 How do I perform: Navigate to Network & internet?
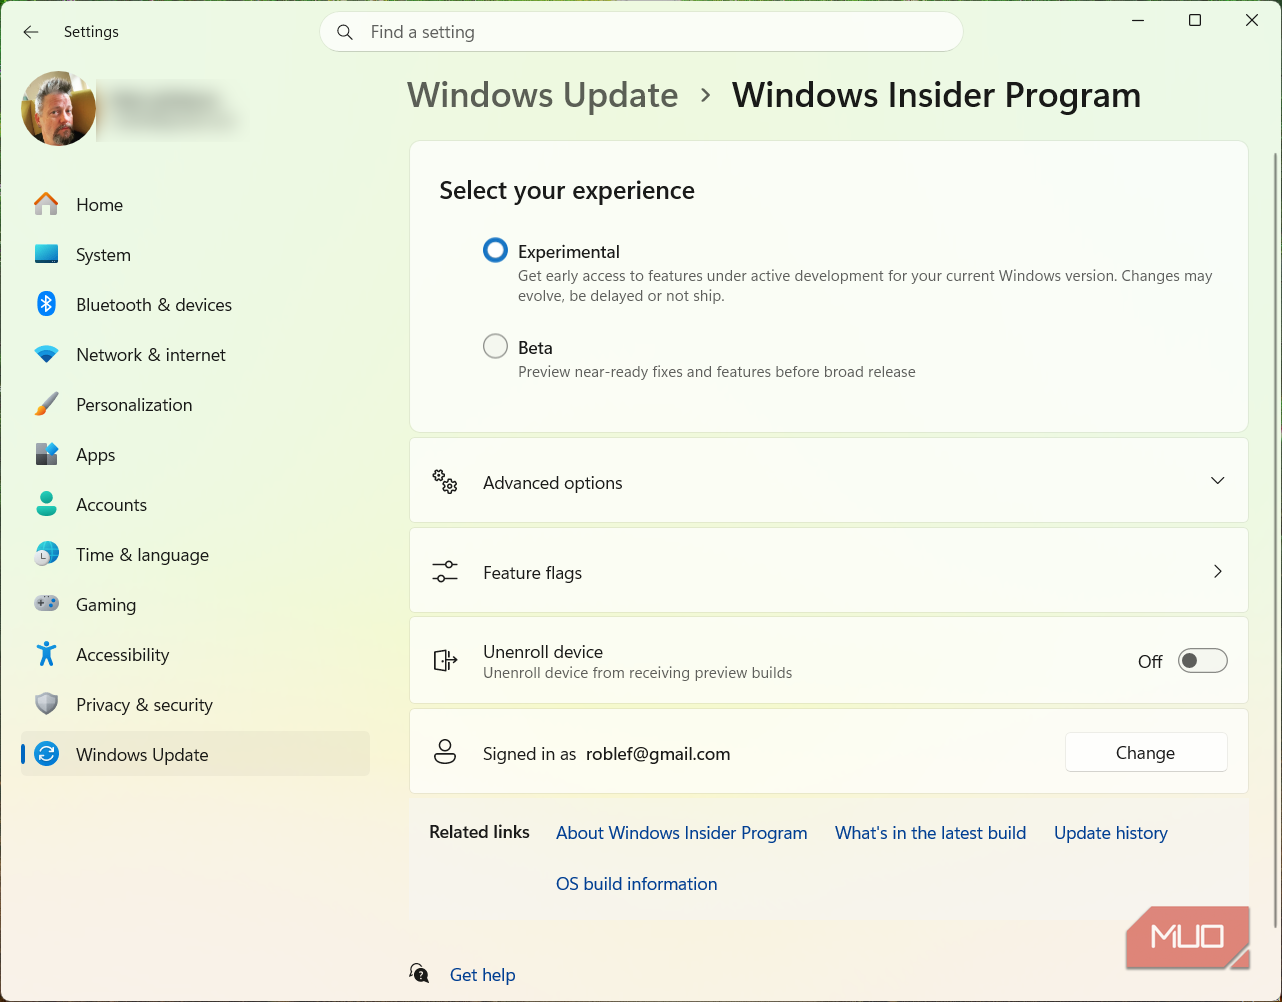(195, 354)
